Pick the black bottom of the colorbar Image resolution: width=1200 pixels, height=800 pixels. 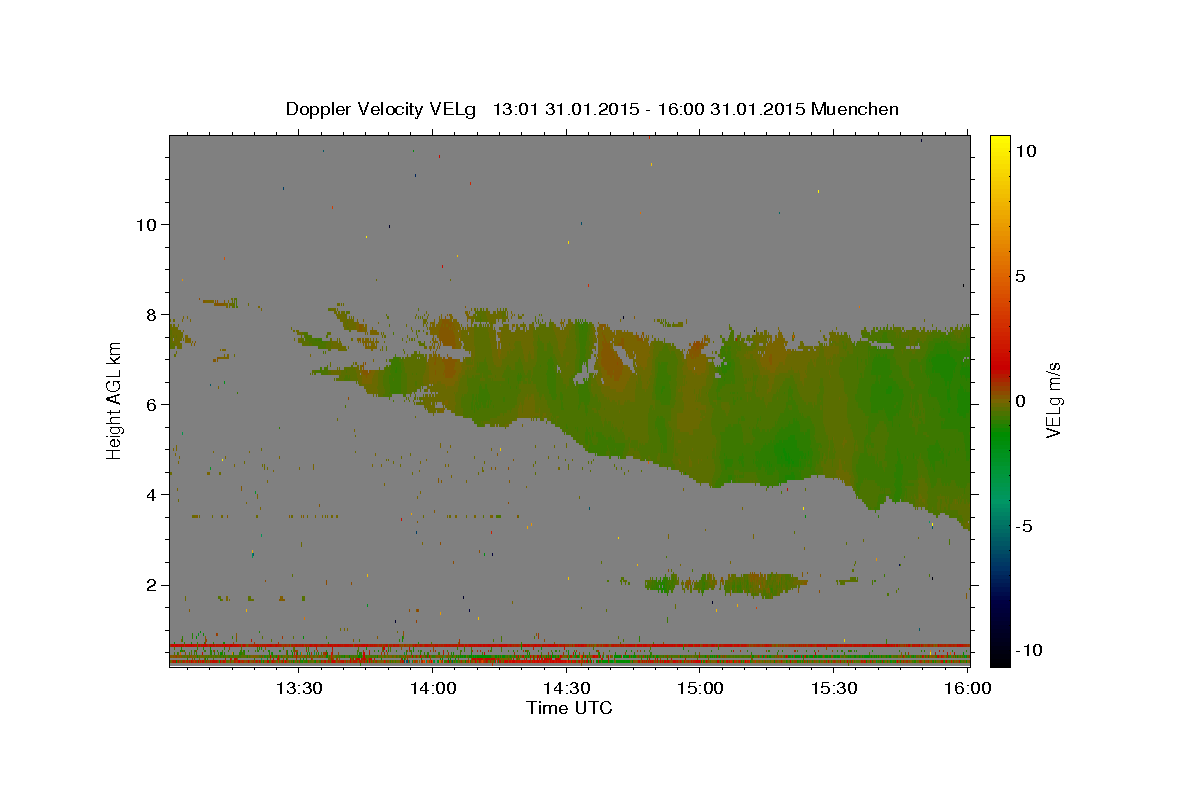999,657
